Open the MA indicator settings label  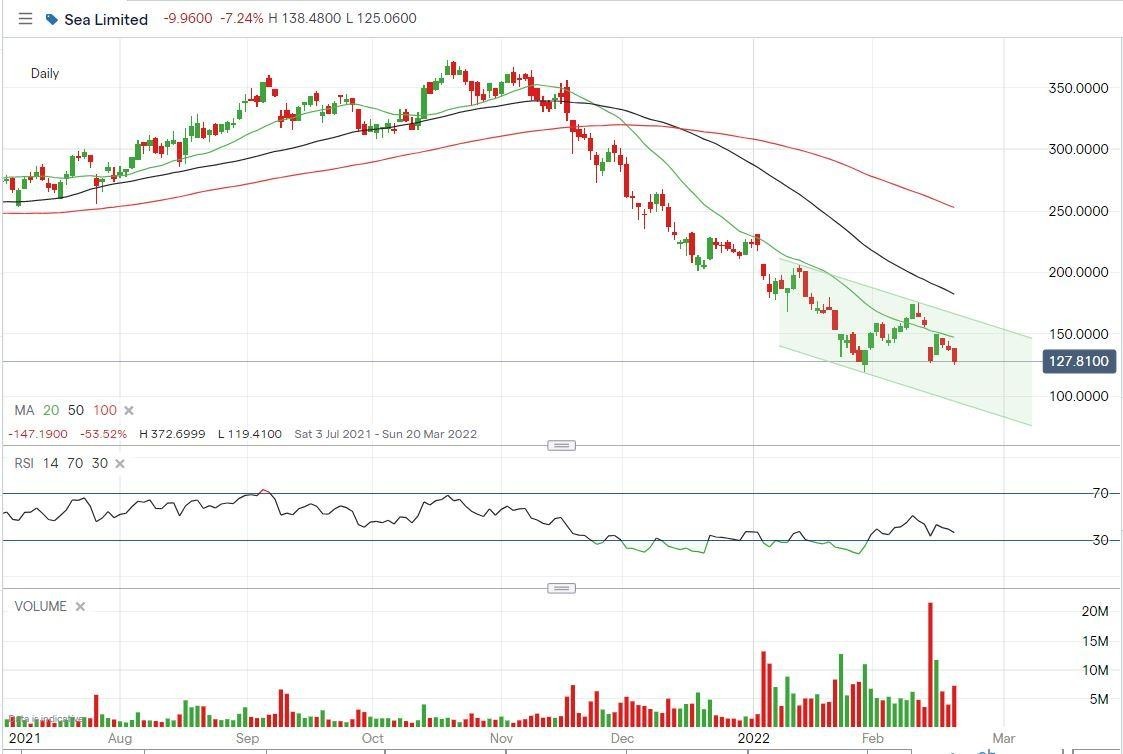click(24, 410)
